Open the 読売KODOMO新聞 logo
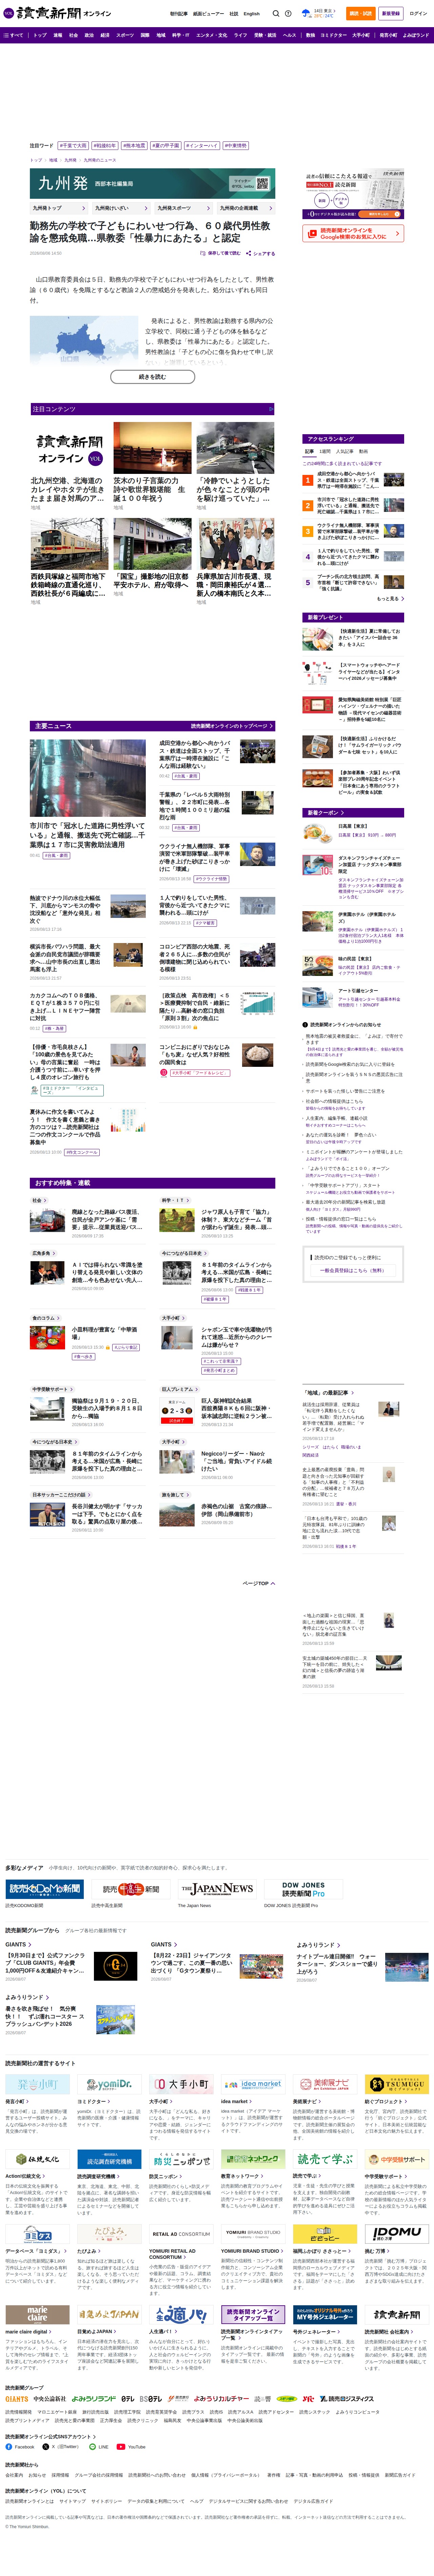The image size is (434, 2576). tap(45, 1889)
